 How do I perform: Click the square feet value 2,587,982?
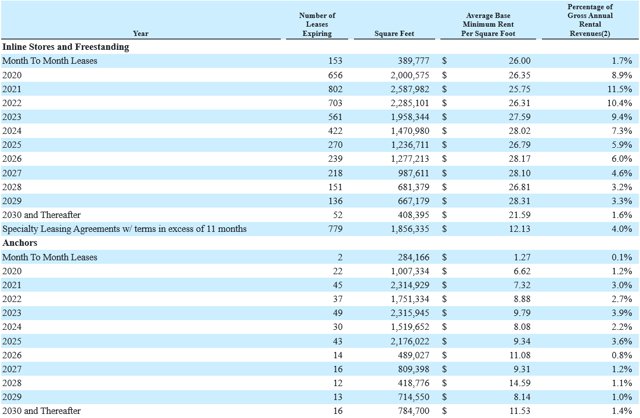click(x=410, y=89)
